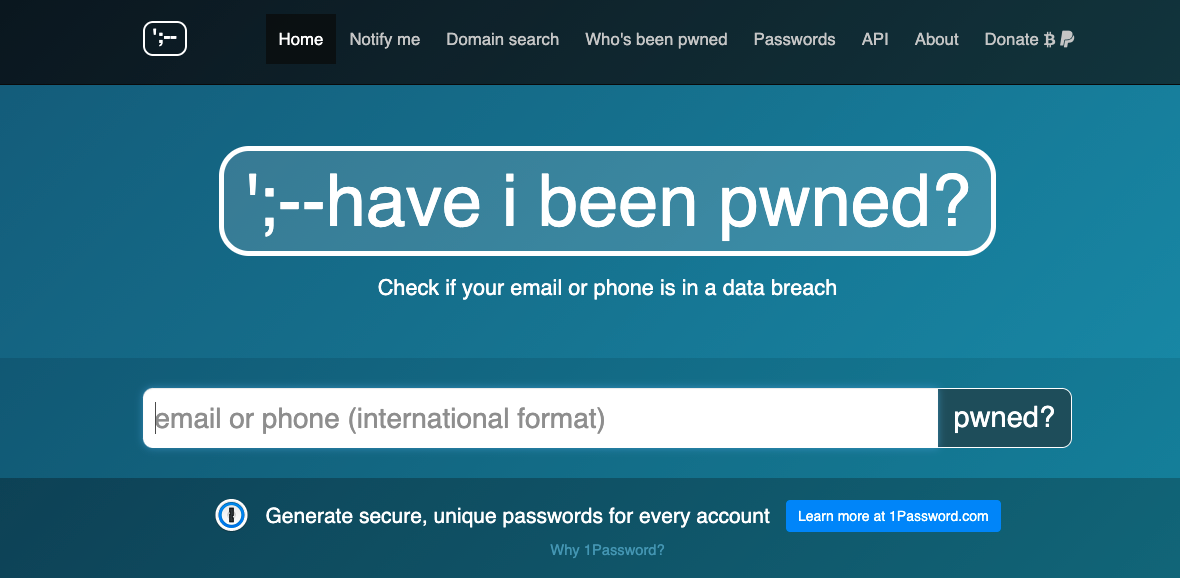Click the large 'have i been pwned?' banner
The image size is (1180, 578).
[x=607, y=201]
